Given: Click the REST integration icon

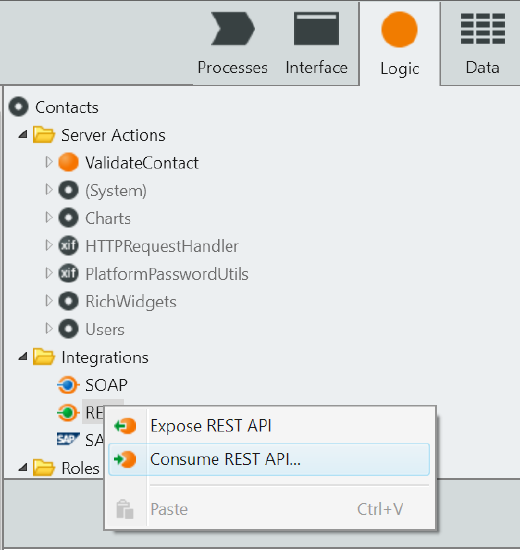Looking at the screenshot, I should click(x=68, y=412).
